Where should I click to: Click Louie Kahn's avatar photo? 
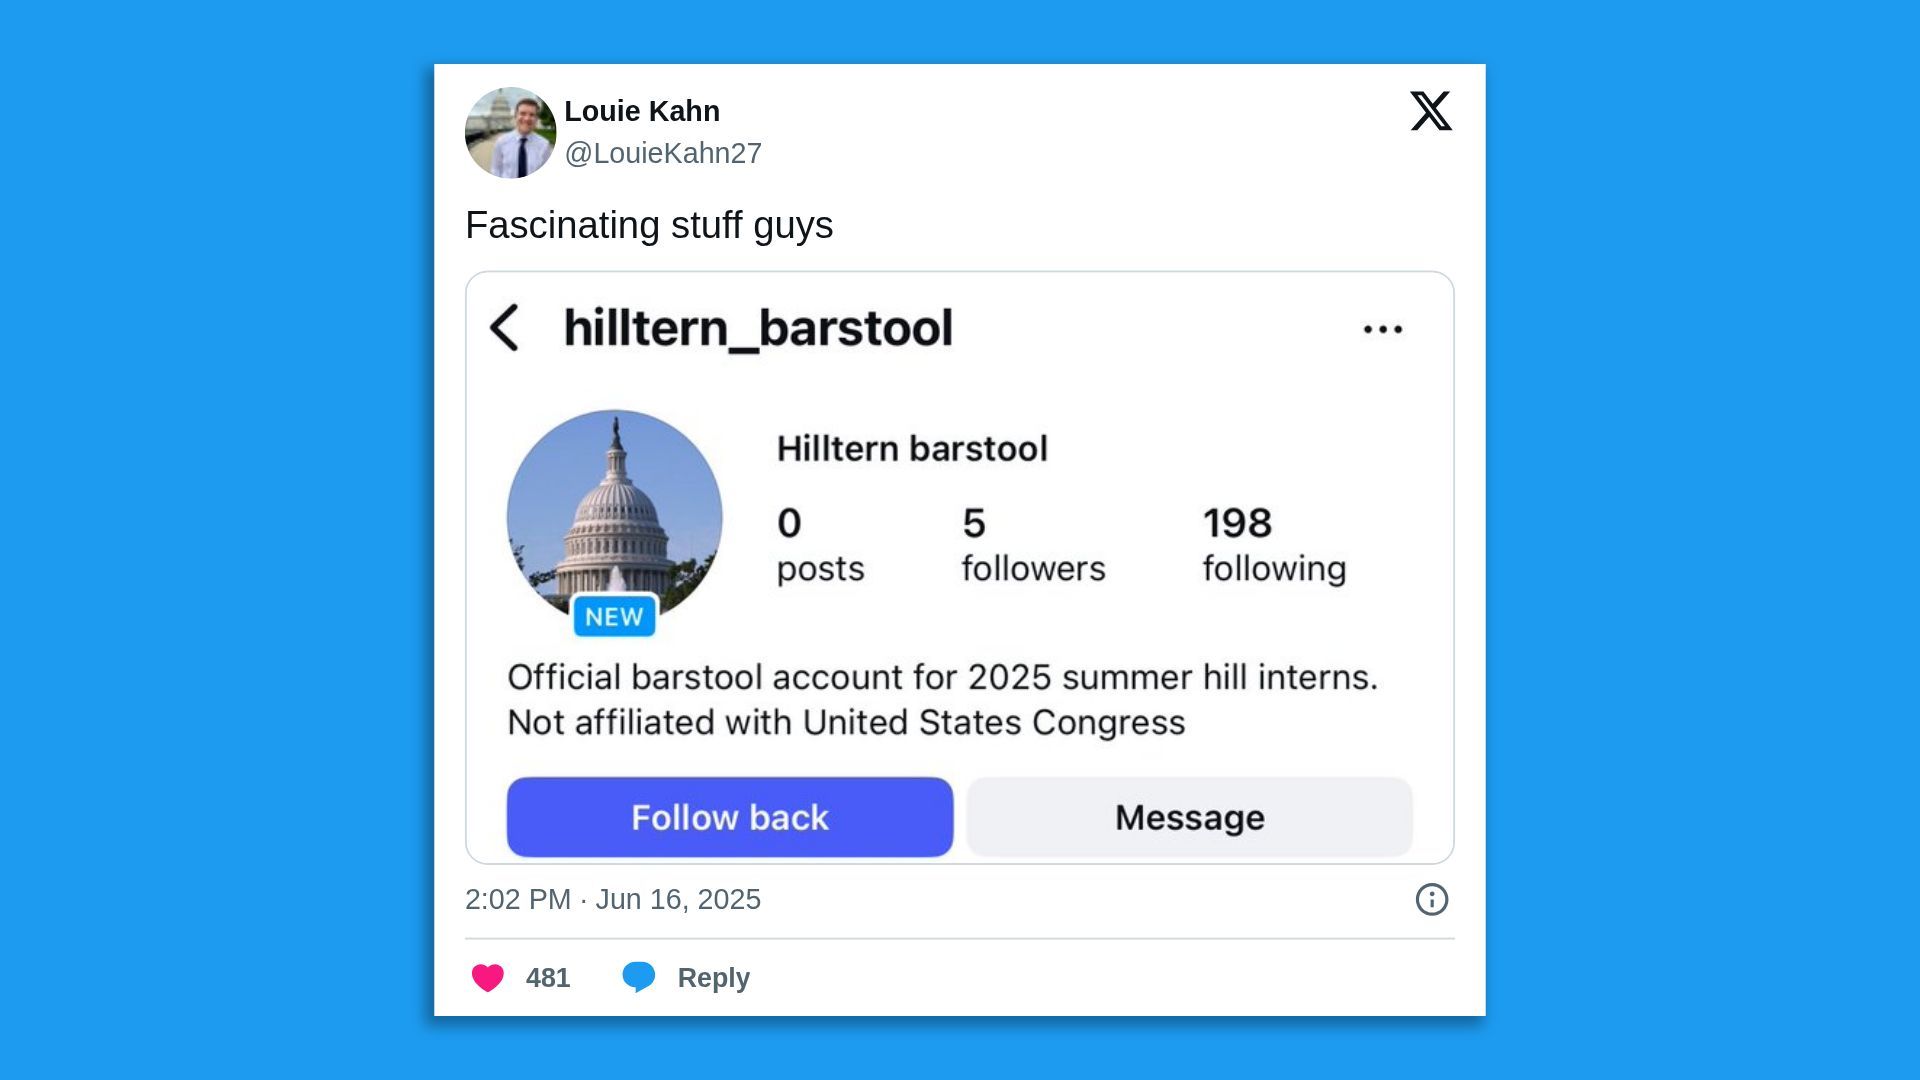[509, 132]
